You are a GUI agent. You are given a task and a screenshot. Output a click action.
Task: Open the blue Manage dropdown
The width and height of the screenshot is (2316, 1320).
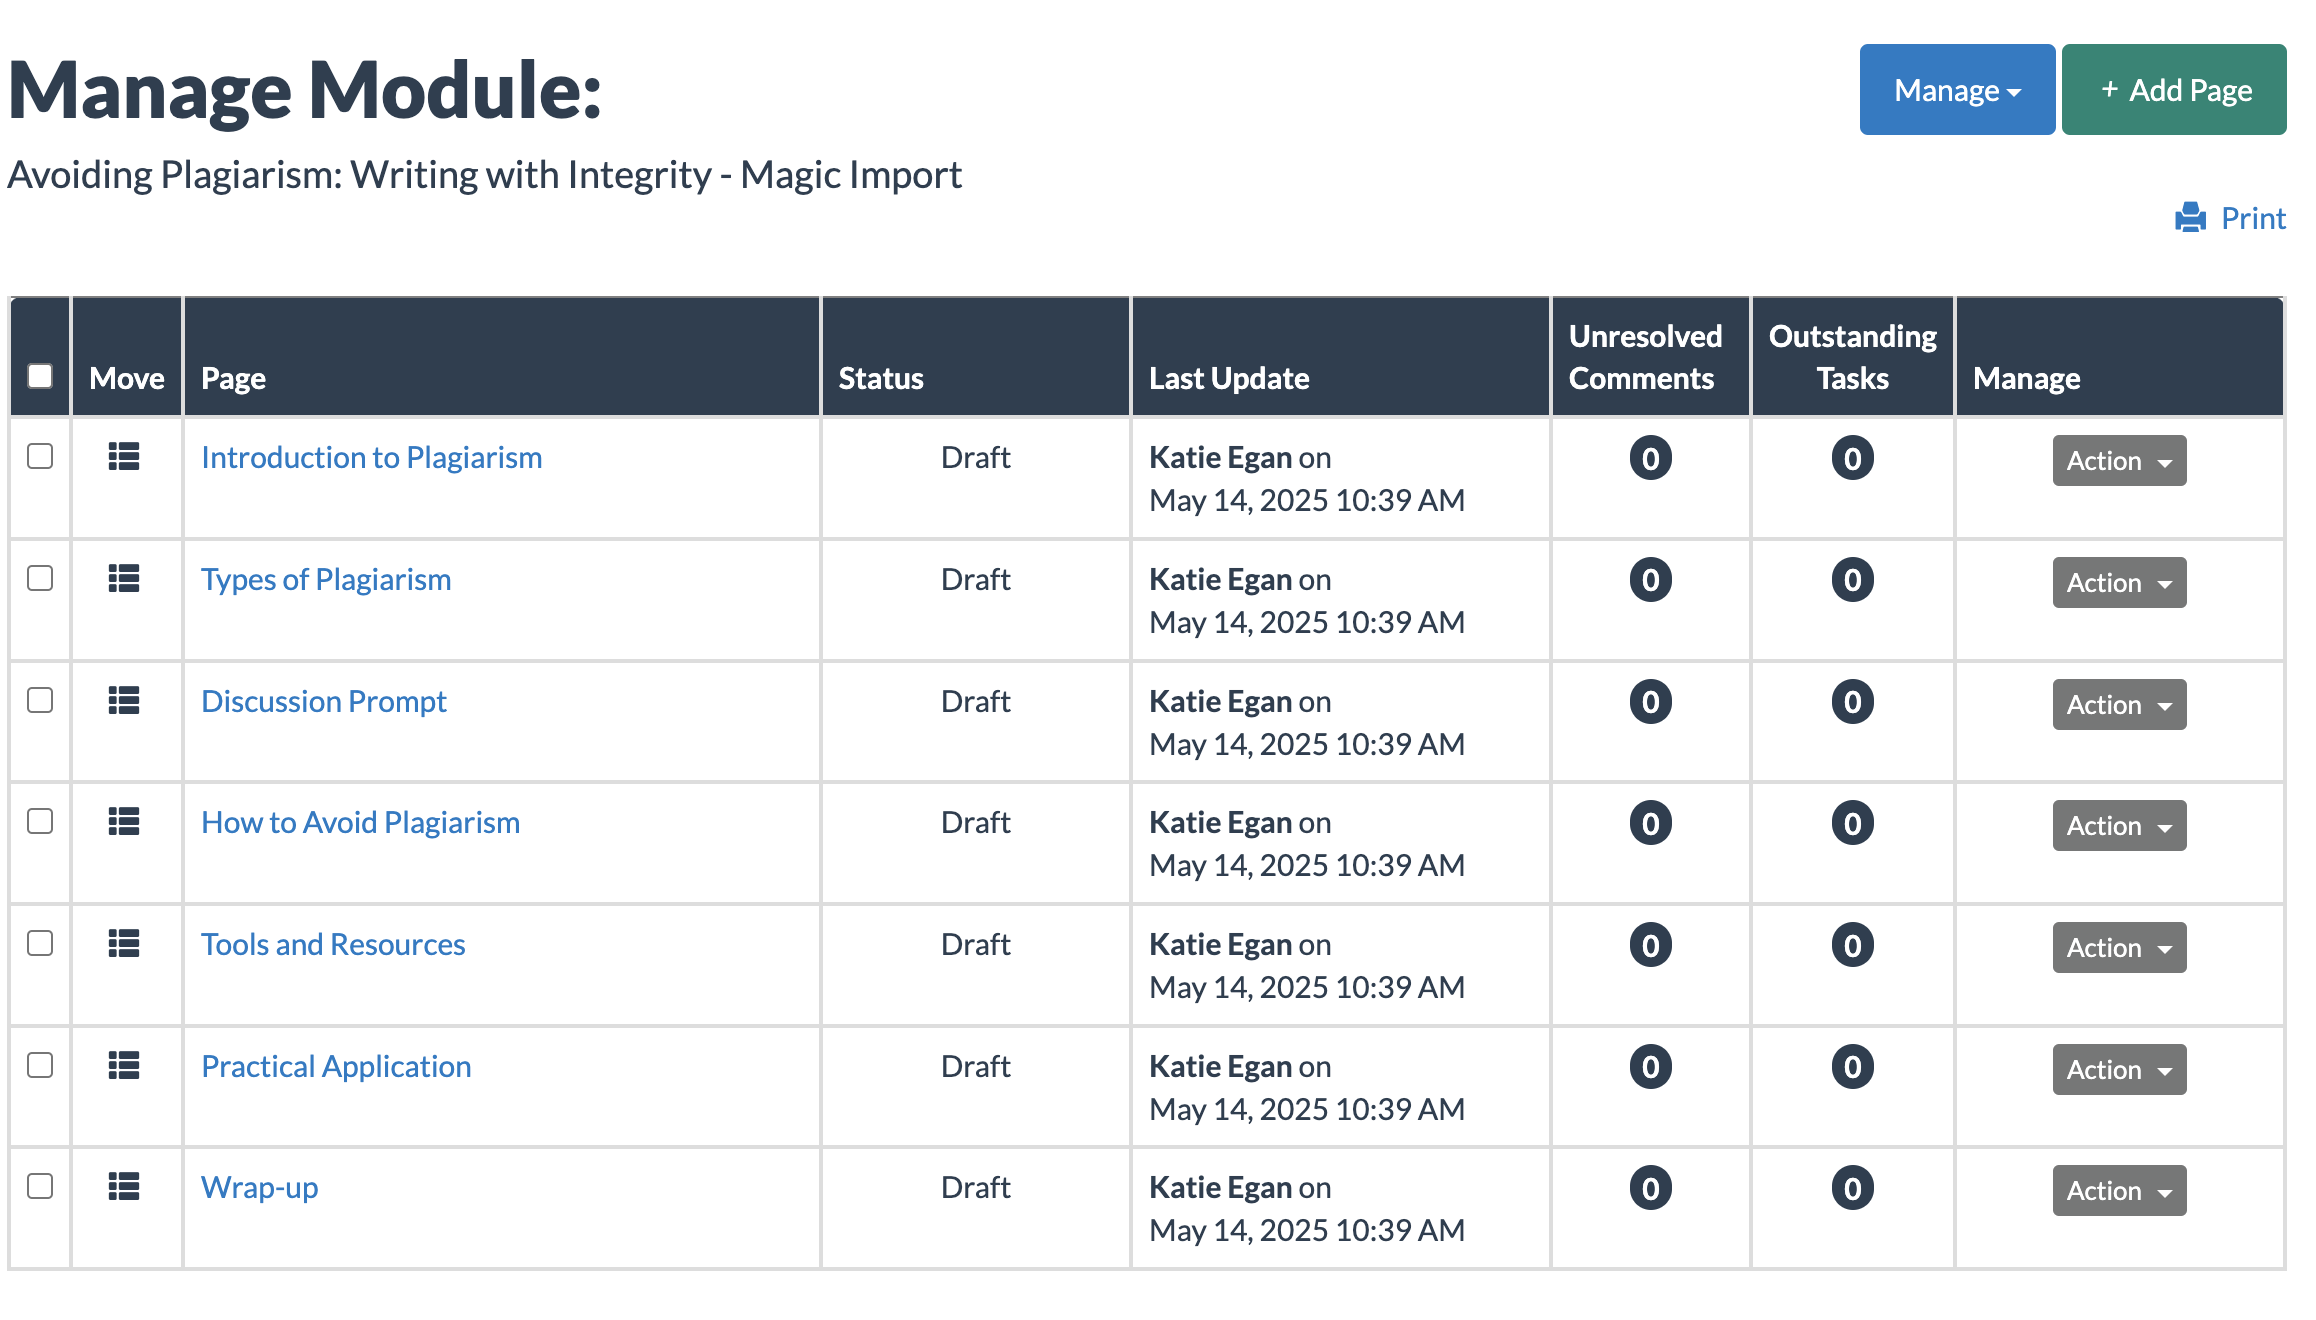[x=1956, y=90]
